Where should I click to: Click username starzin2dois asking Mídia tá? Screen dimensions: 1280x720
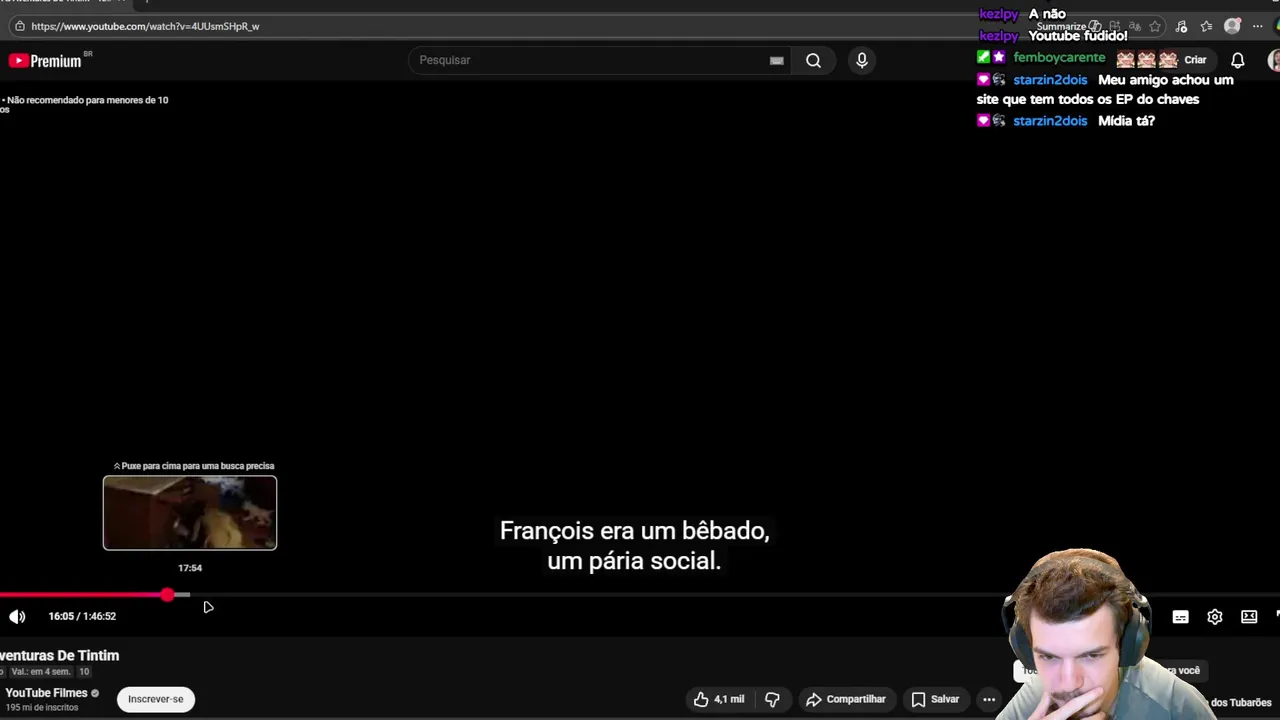tap(1050, 121)
